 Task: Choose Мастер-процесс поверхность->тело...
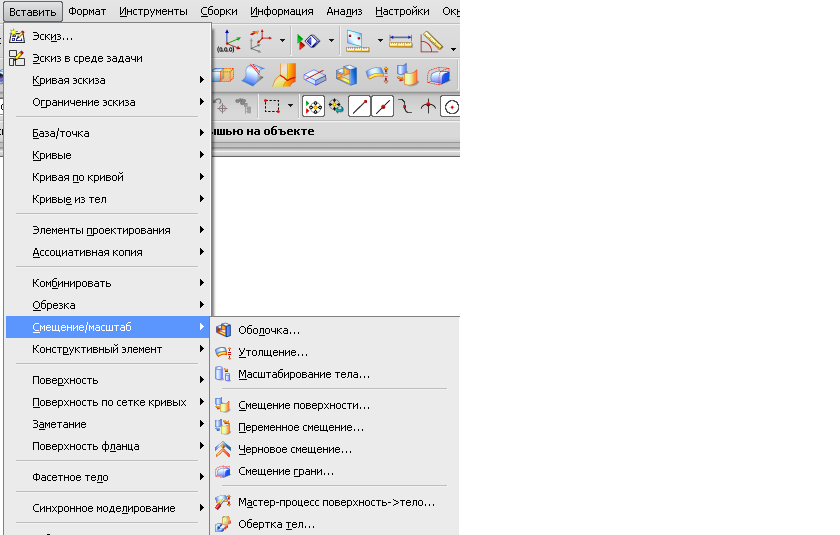[x=335, y=502]
